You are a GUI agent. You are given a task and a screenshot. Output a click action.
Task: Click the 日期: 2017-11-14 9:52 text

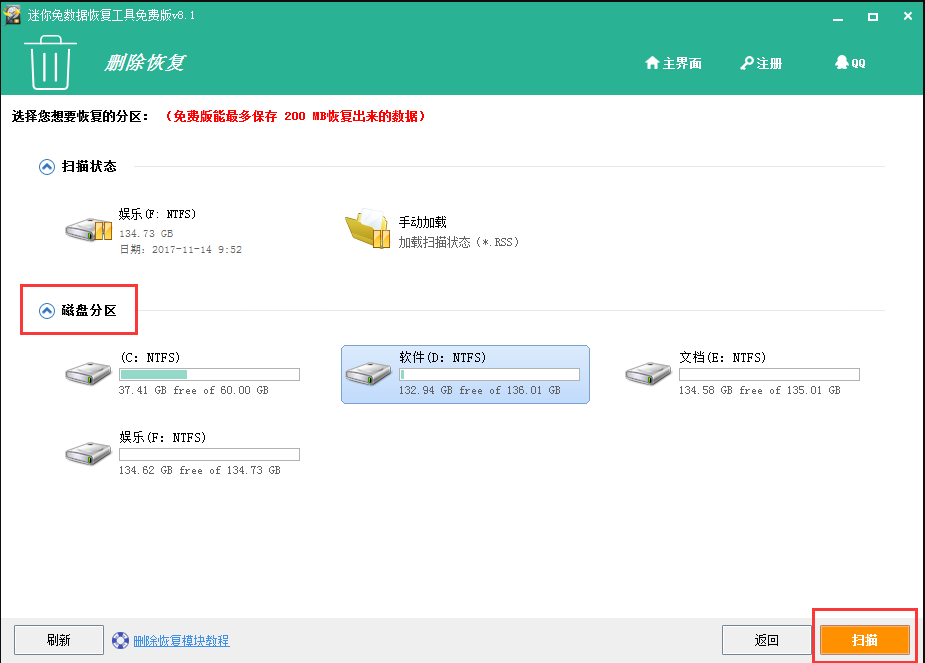point(181,250)
